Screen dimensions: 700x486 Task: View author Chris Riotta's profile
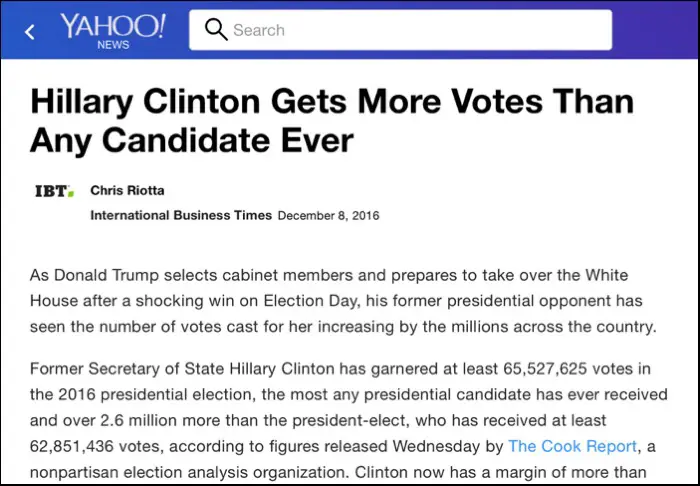pyautogui.click(x=127, y=191)
